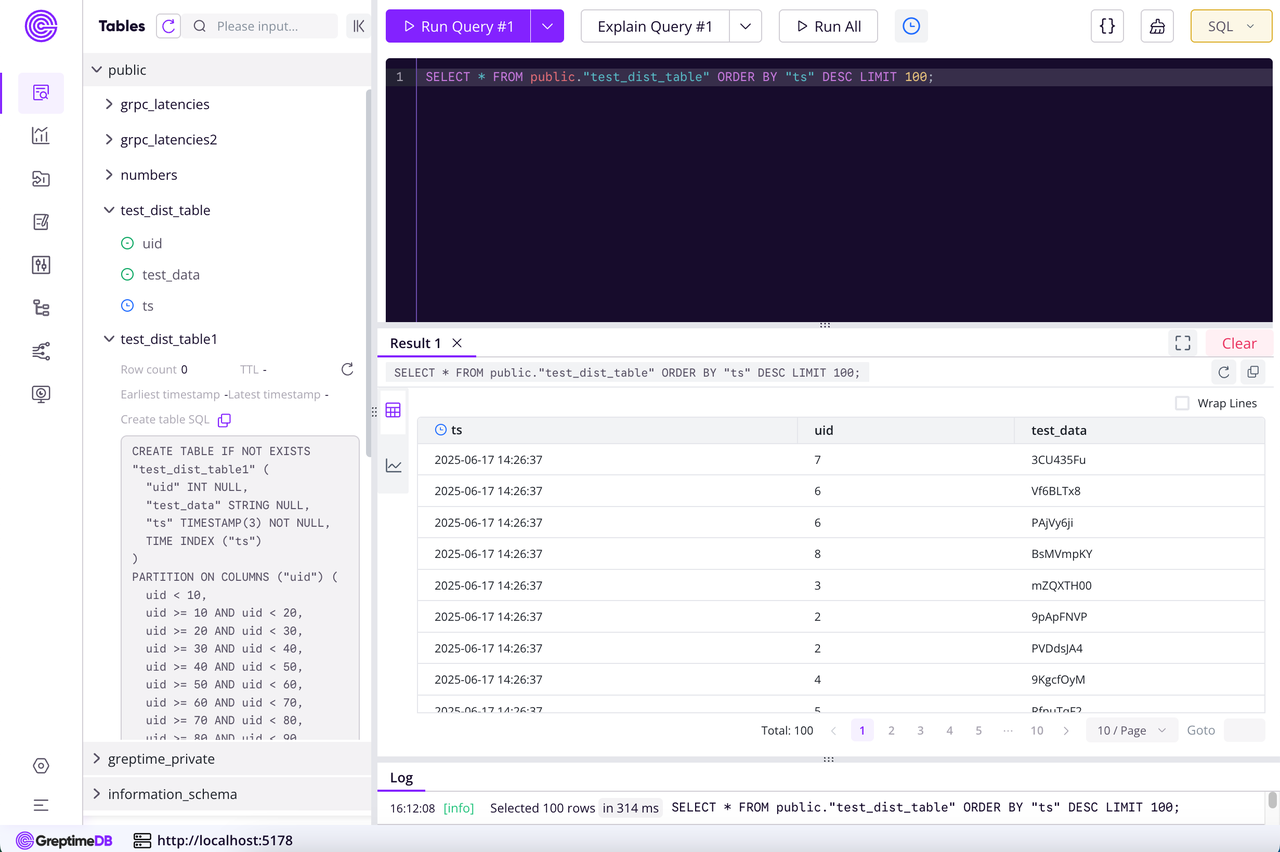The height and width of the screenshot is (852, 1280).
Task: Copy the Create table SQL
Action: pos(225,420)
